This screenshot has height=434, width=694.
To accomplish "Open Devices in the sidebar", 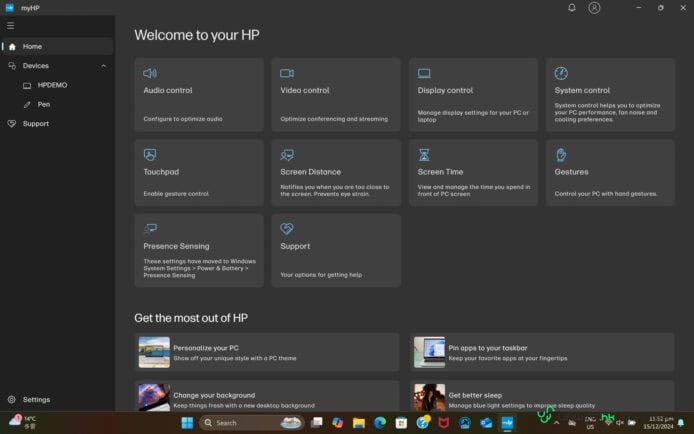I will [x=57, y=66].
